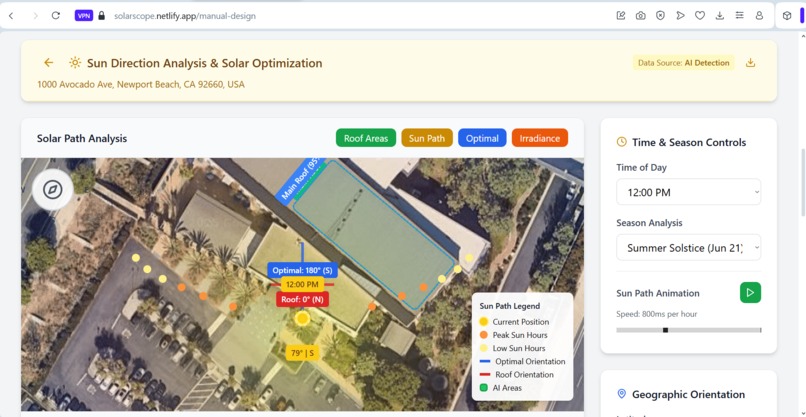Click the yellow current sun position marker

click(x=302, y=319)
